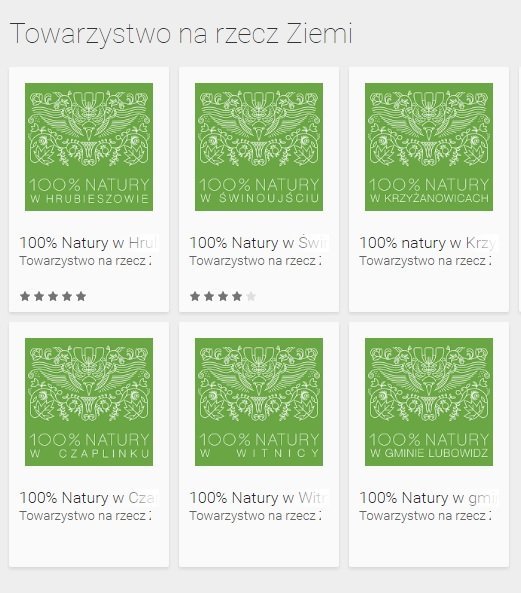Click the '100% Natury w Hru...' title
This screenshot has height=593, width=521.
(88, 242)
